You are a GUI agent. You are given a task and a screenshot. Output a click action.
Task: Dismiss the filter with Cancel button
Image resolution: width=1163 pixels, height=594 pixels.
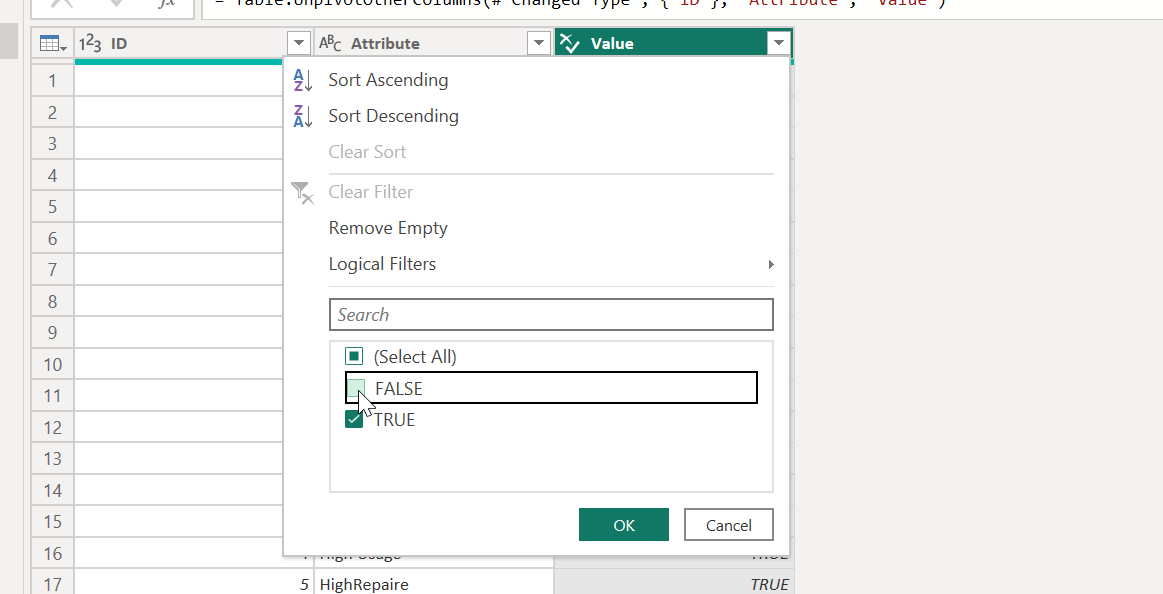(x=728, y=525)
